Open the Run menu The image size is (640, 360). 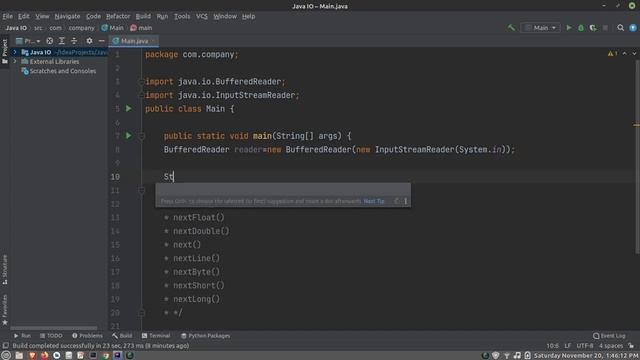pos(162,16)
